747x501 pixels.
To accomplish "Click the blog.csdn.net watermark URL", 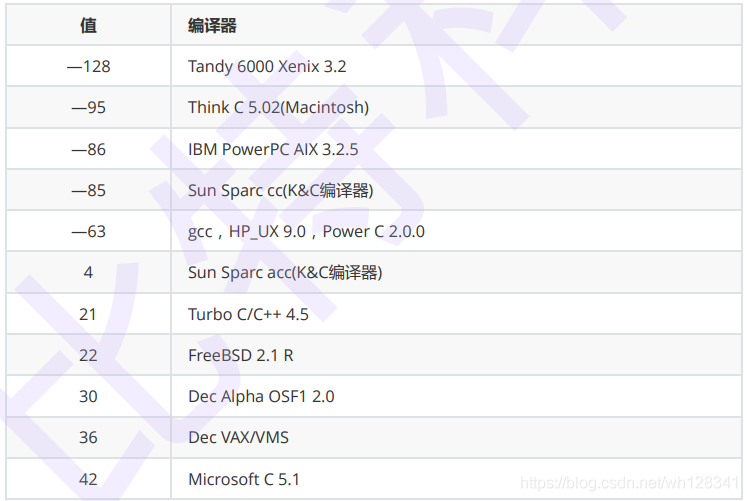I will click(630, 483).
